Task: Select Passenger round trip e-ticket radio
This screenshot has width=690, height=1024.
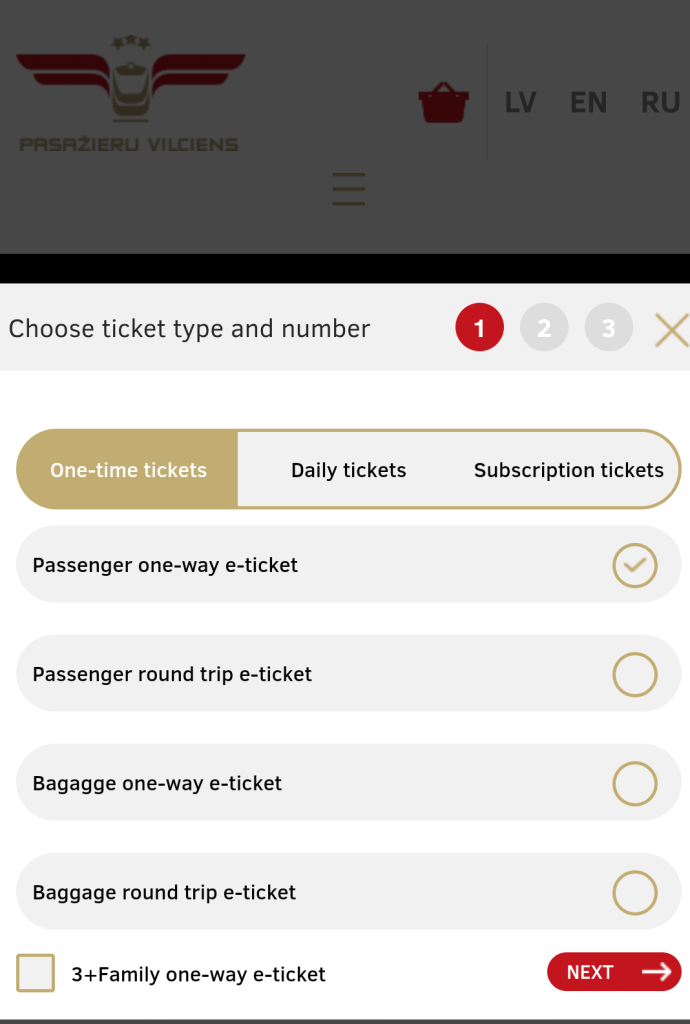Action: pos(634,675)
